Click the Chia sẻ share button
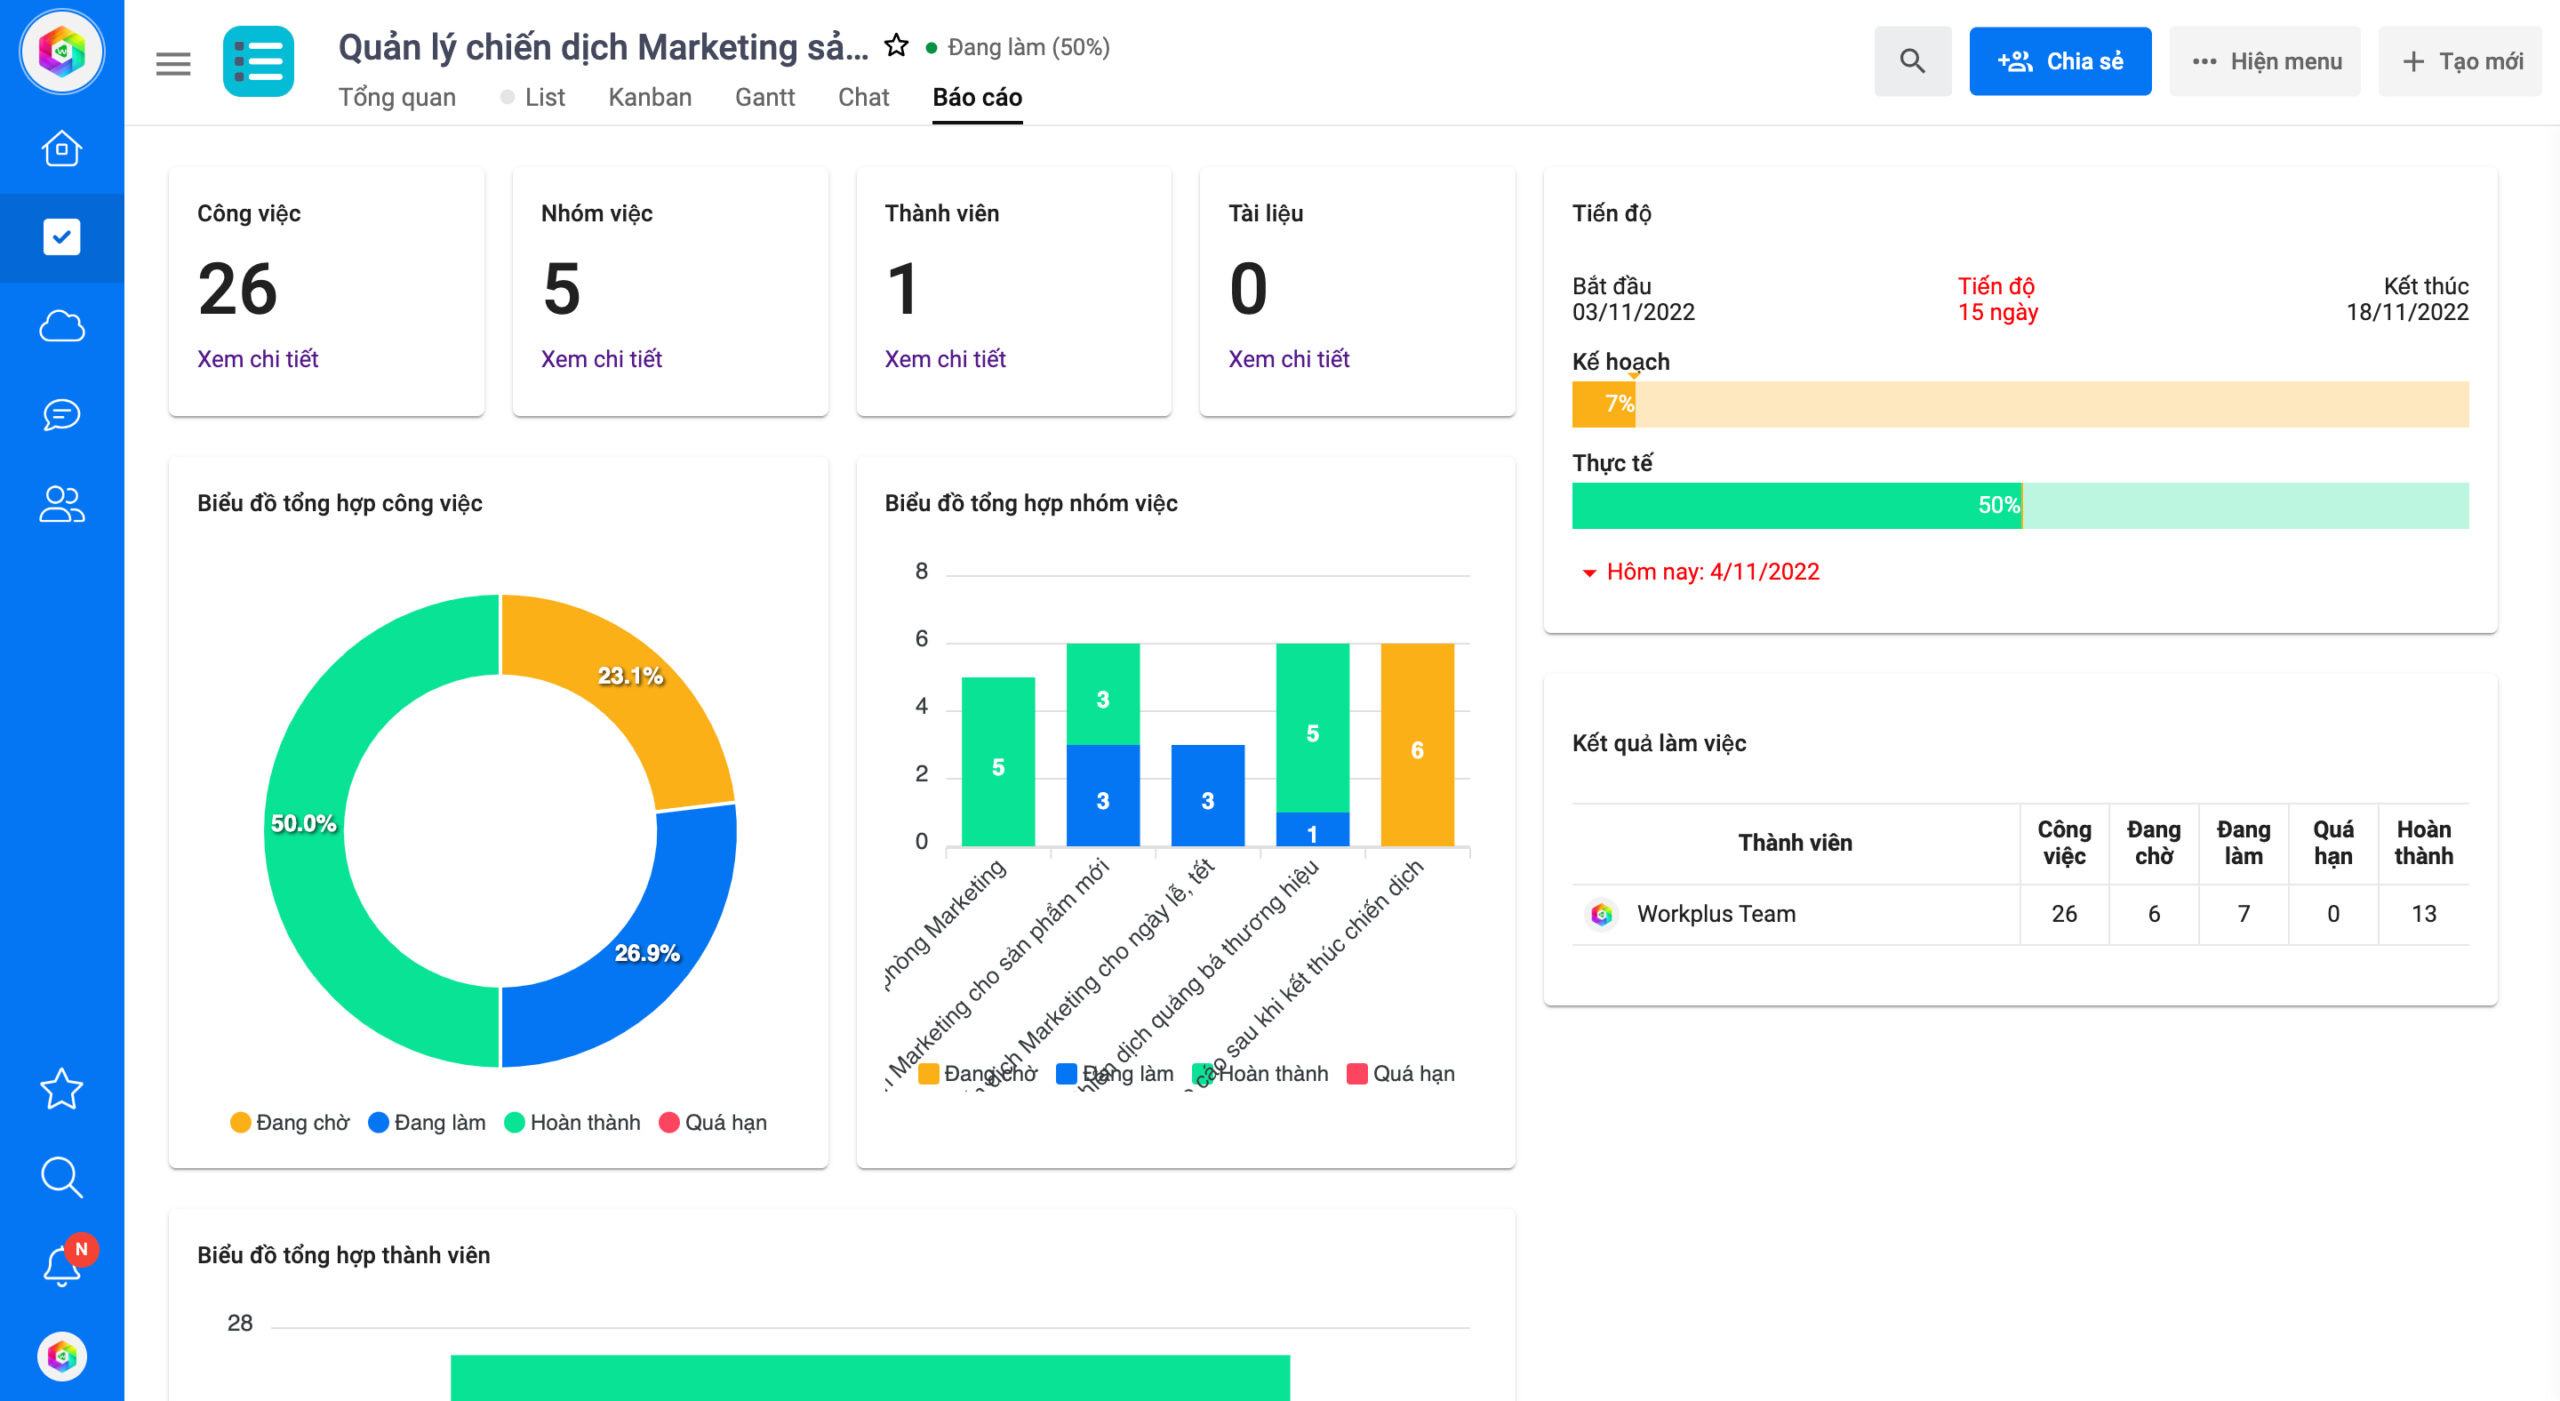The height and width of the screenshot is (1401, 2560). click(x=2060, y=61)
